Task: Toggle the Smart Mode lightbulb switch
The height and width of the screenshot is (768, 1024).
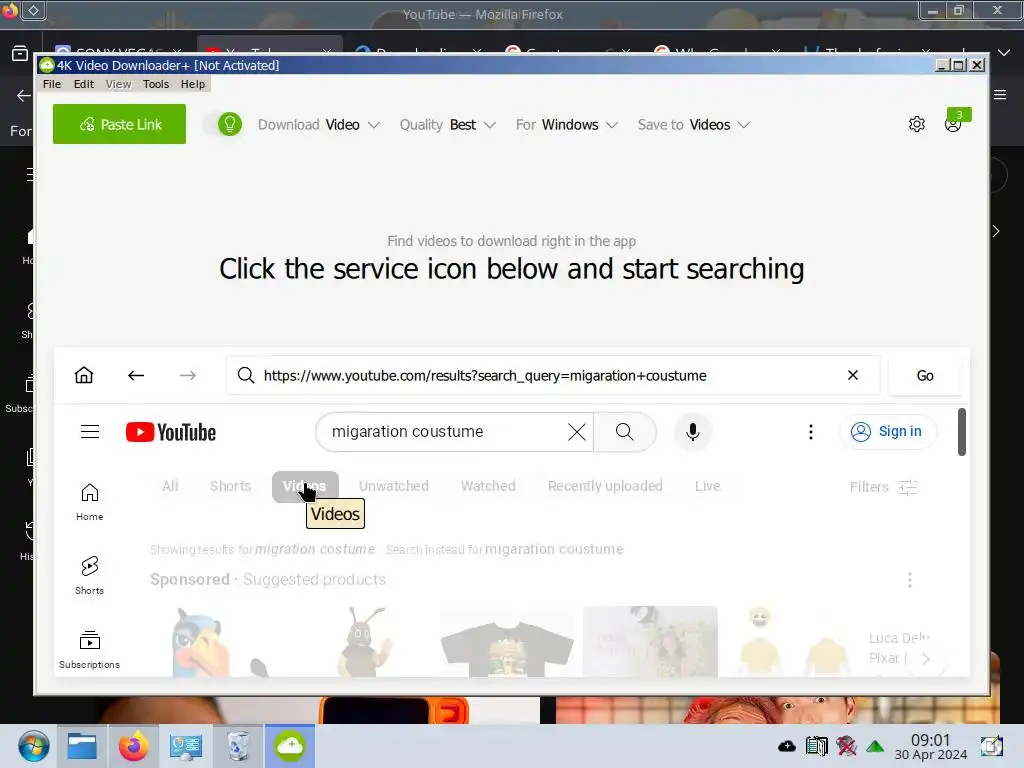Action: (222, 124)
